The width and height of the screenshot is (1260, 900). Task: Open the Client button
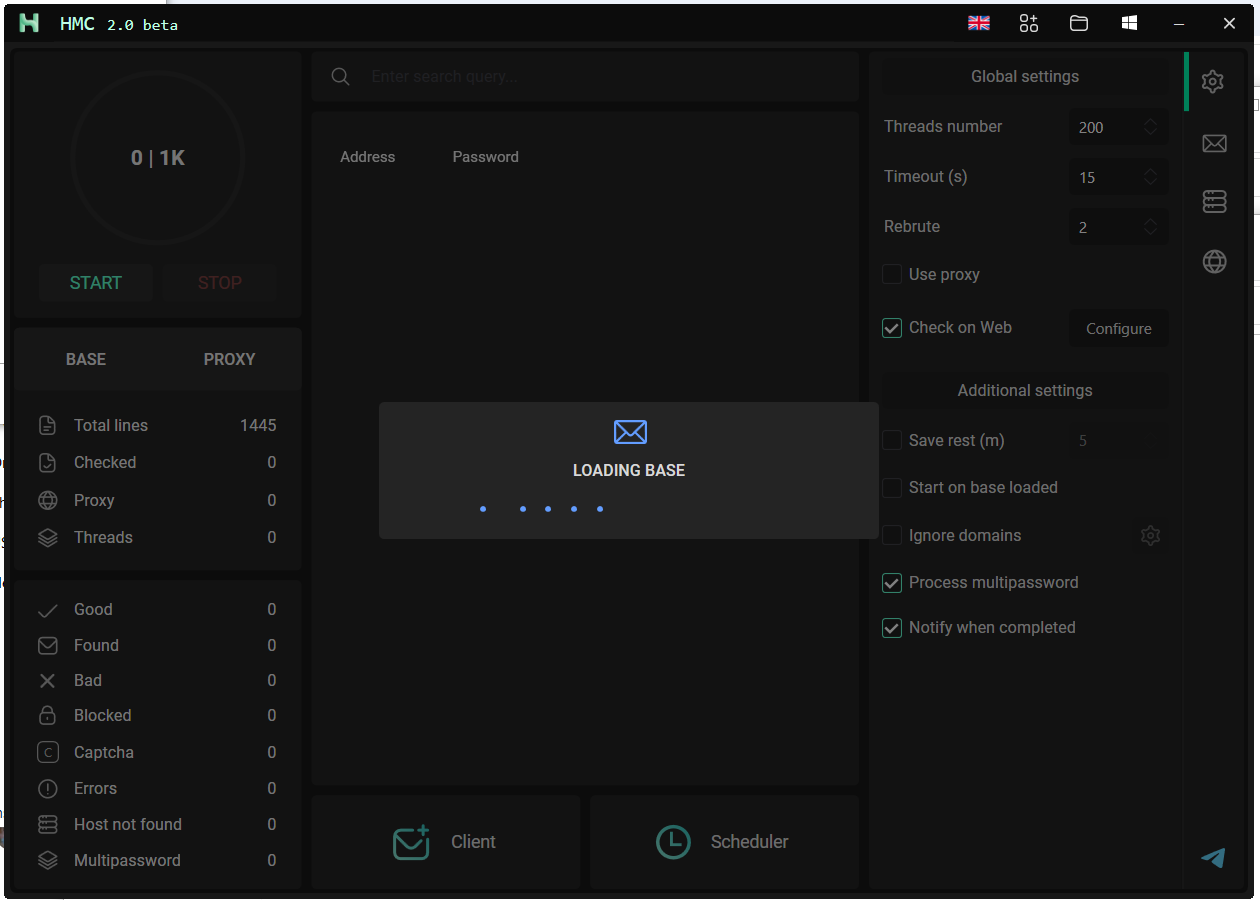coord(446,842)
